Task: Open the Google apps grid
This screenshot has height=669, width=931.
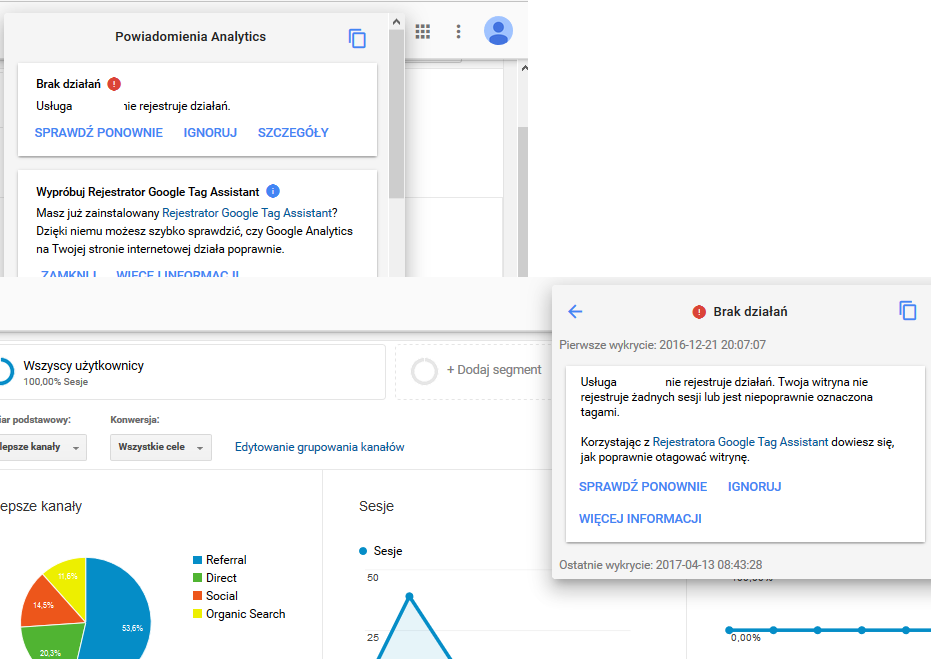Action: point(423,31)
